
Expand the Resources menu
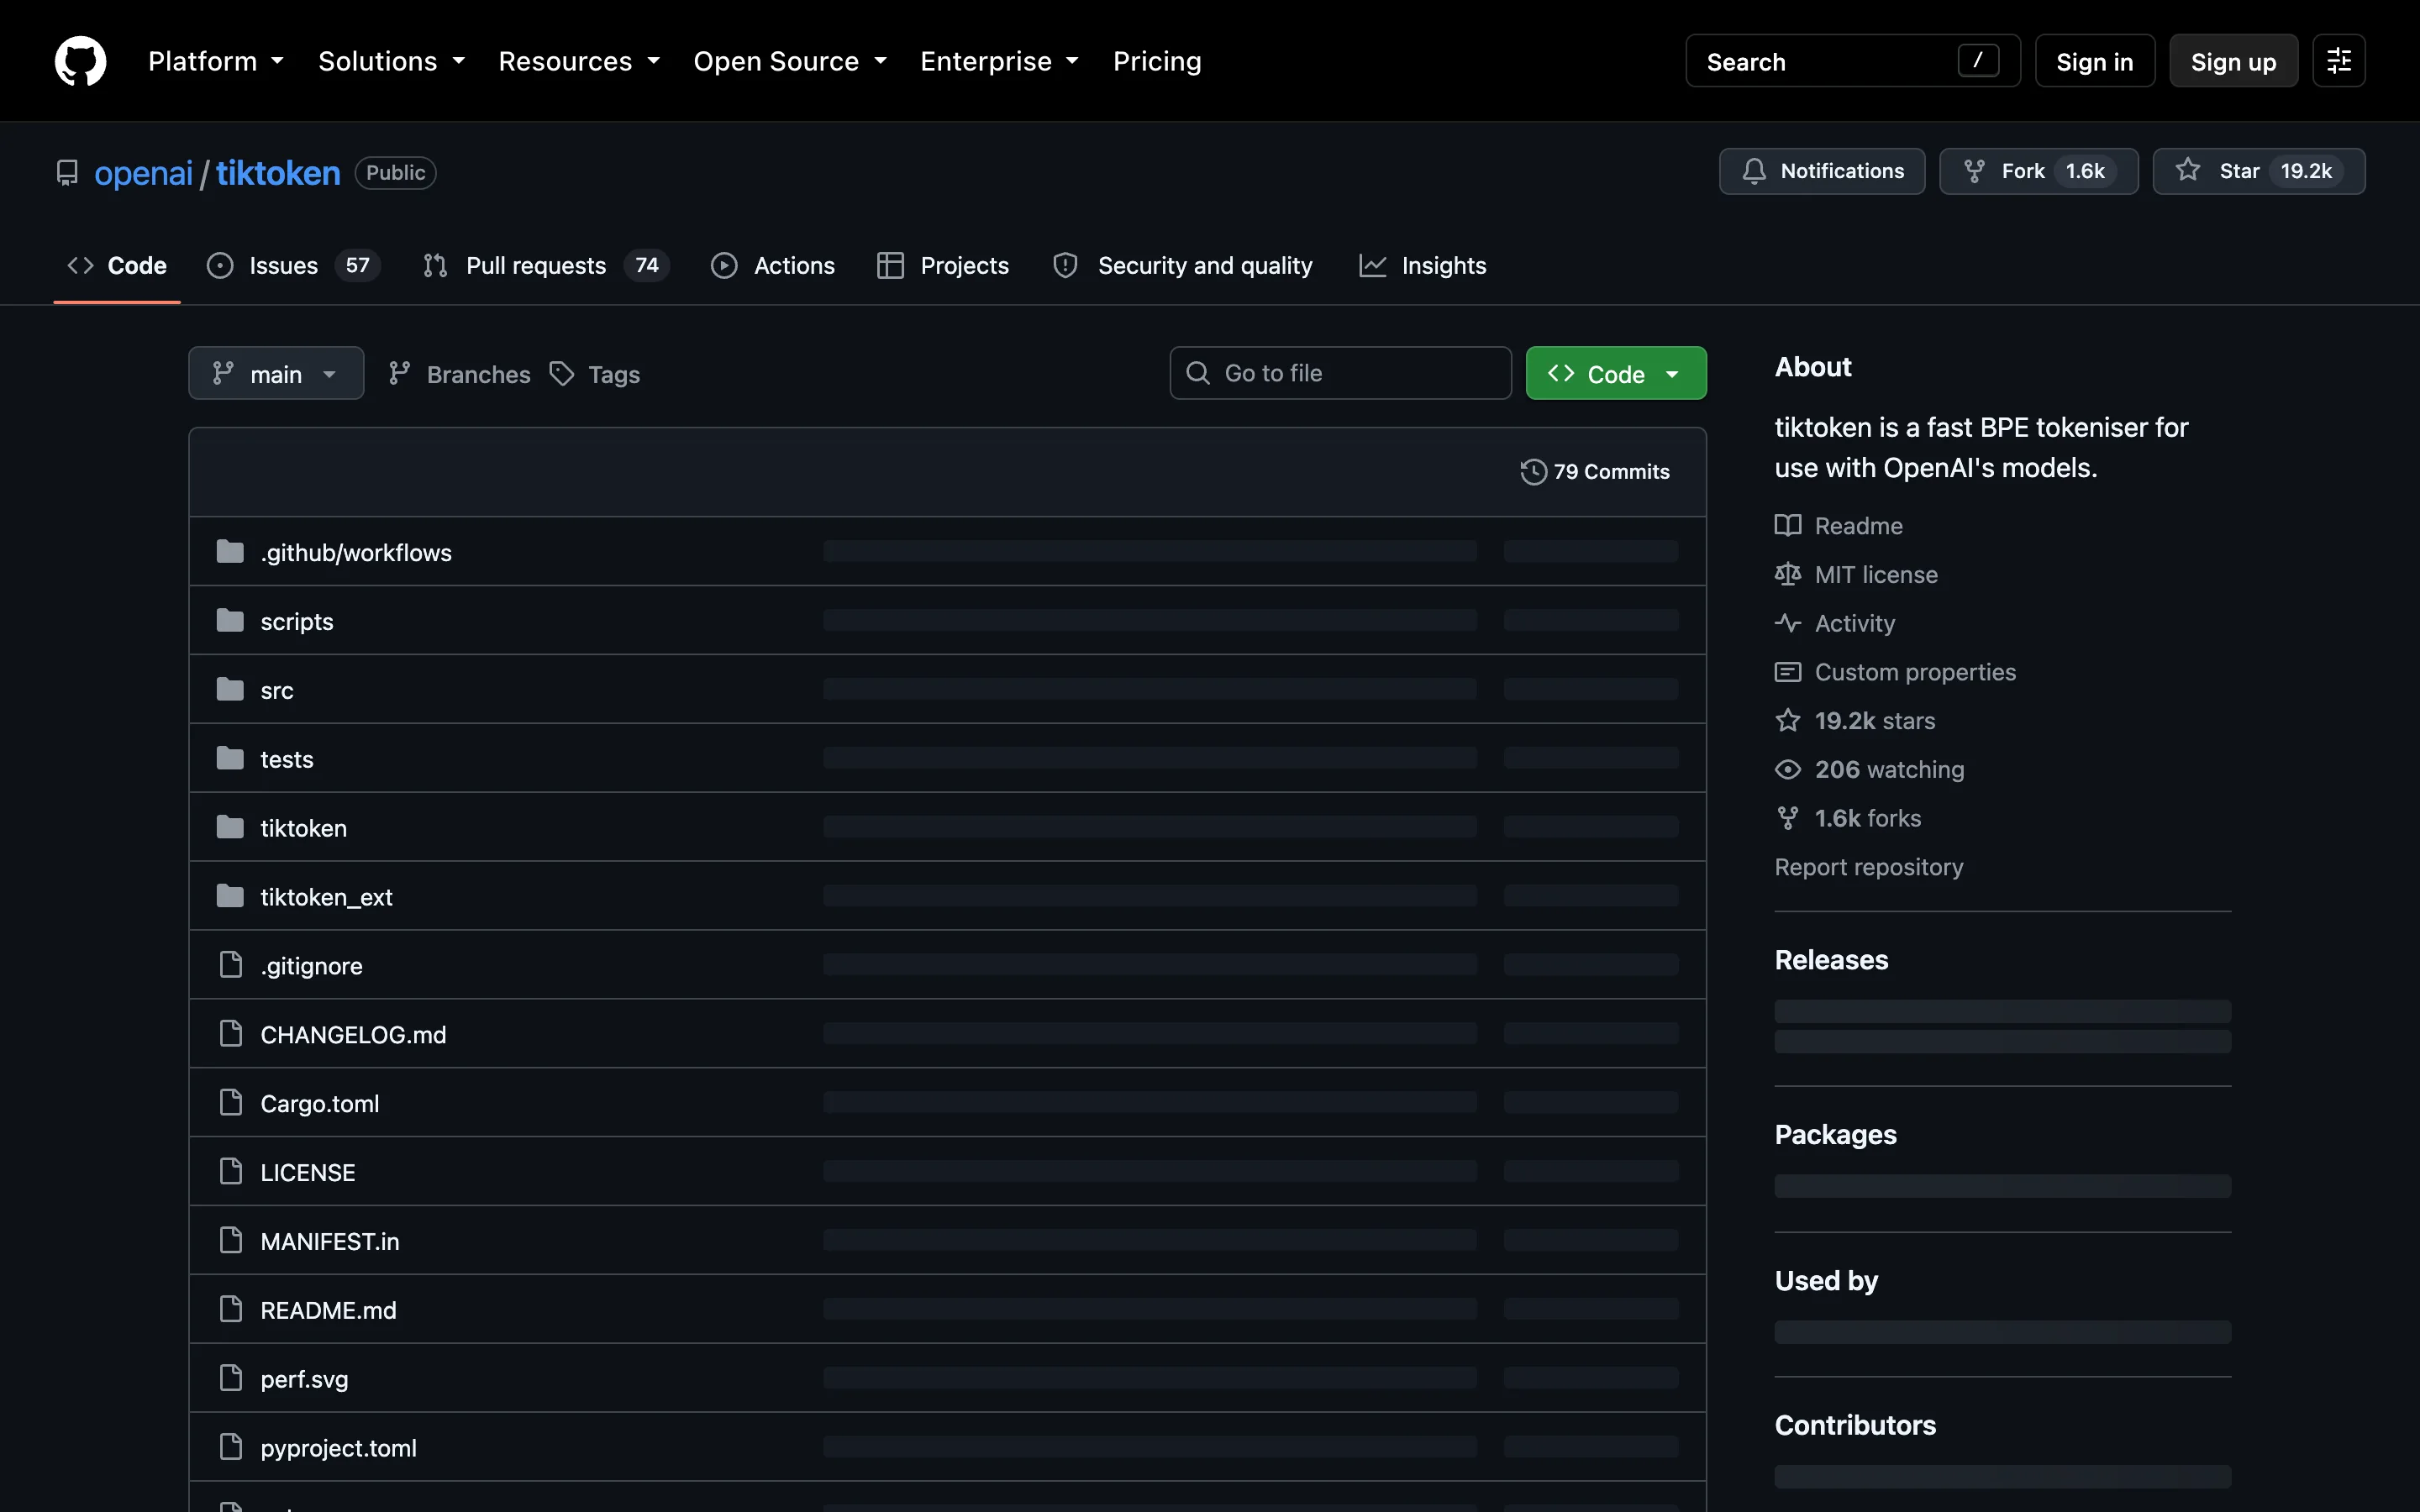pyautogui.click(x=579, y=61)
